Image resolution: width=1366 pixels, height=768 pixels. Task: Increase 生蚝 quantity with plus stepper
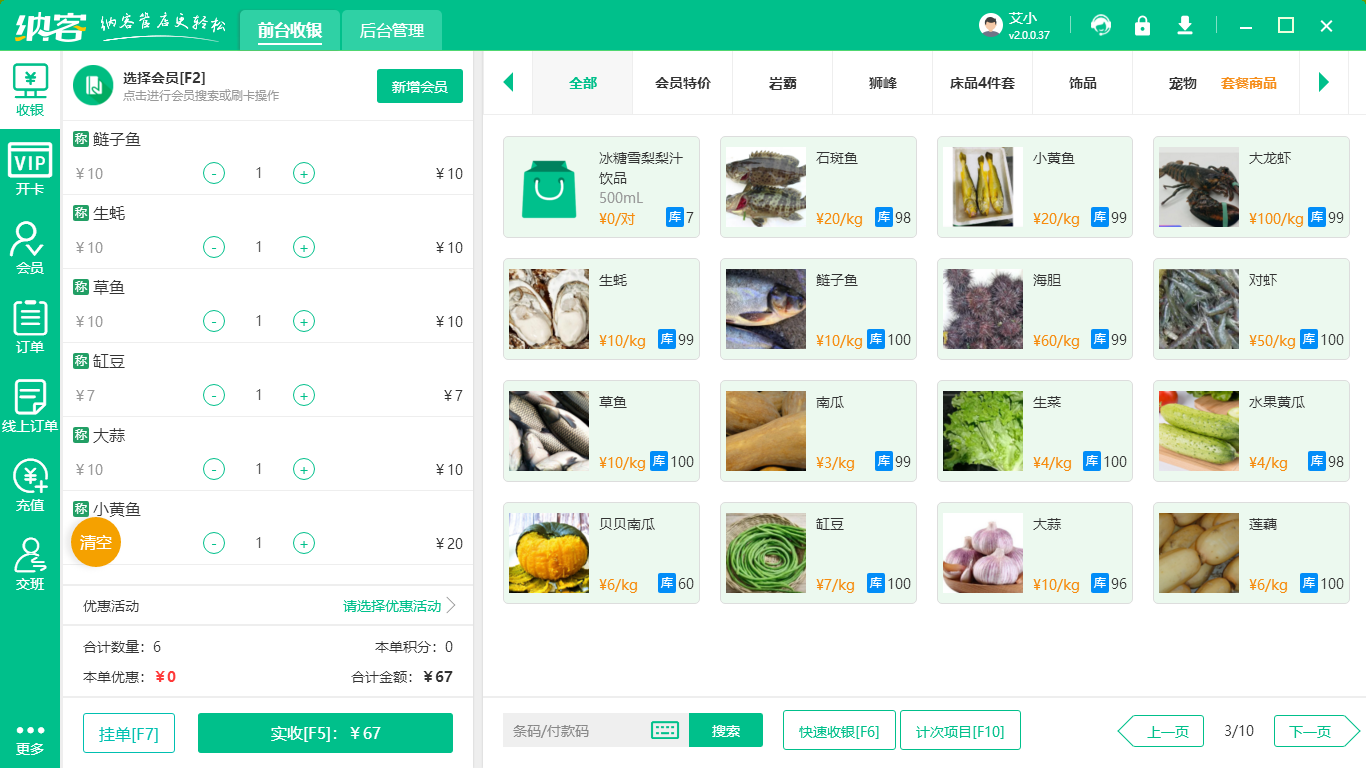[304, 247]
